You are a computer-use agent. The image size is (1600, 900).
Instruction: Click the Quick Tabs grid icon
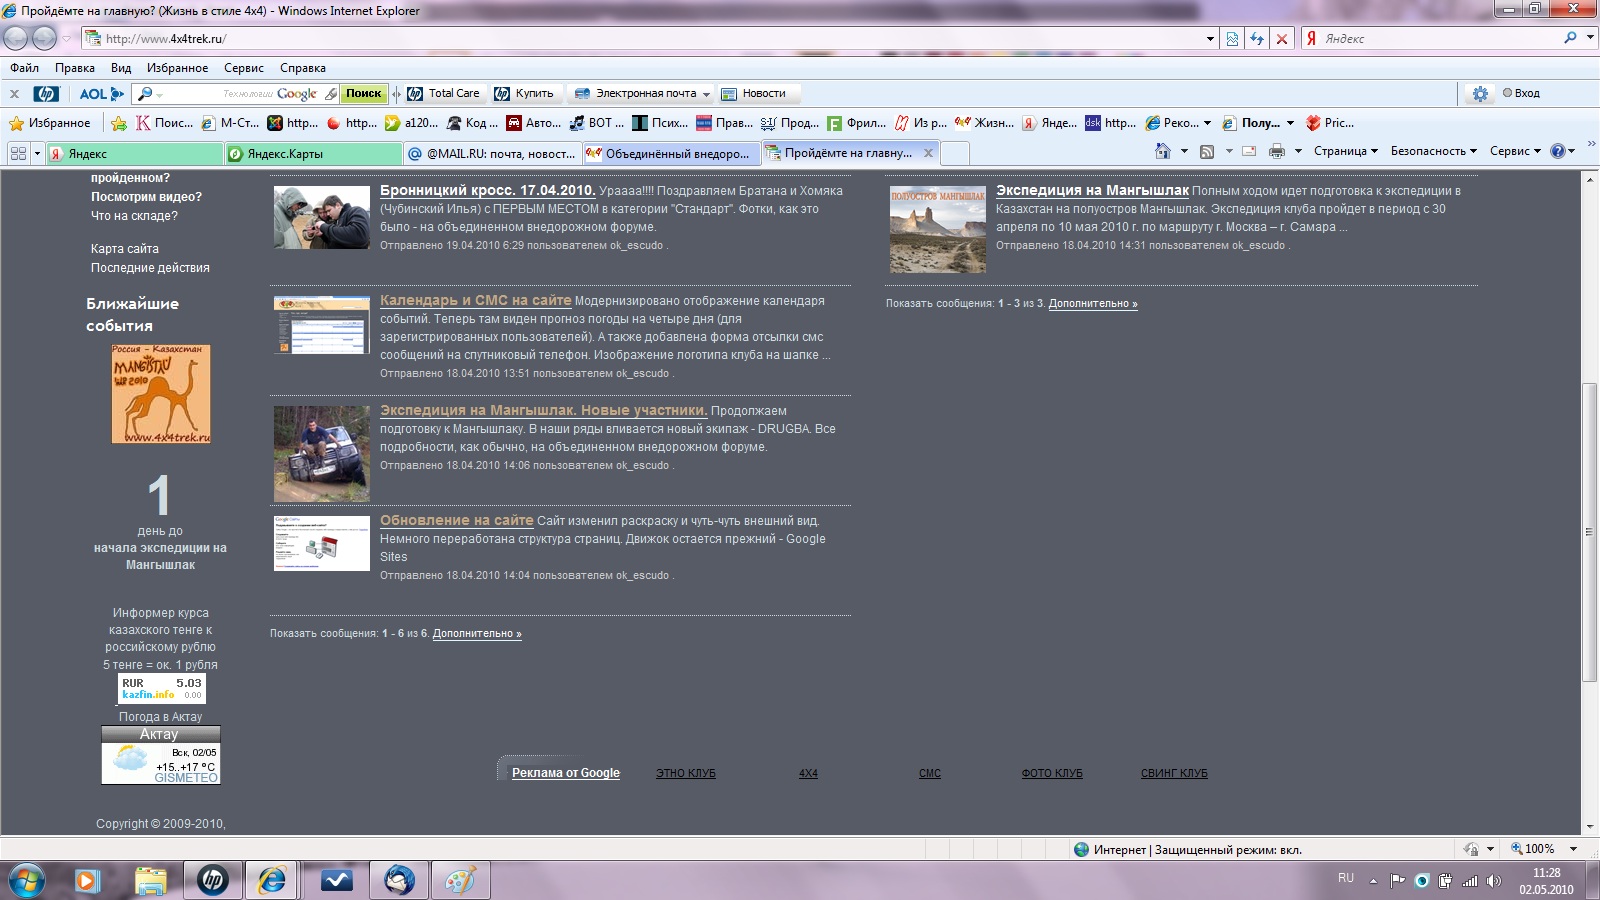18,153
